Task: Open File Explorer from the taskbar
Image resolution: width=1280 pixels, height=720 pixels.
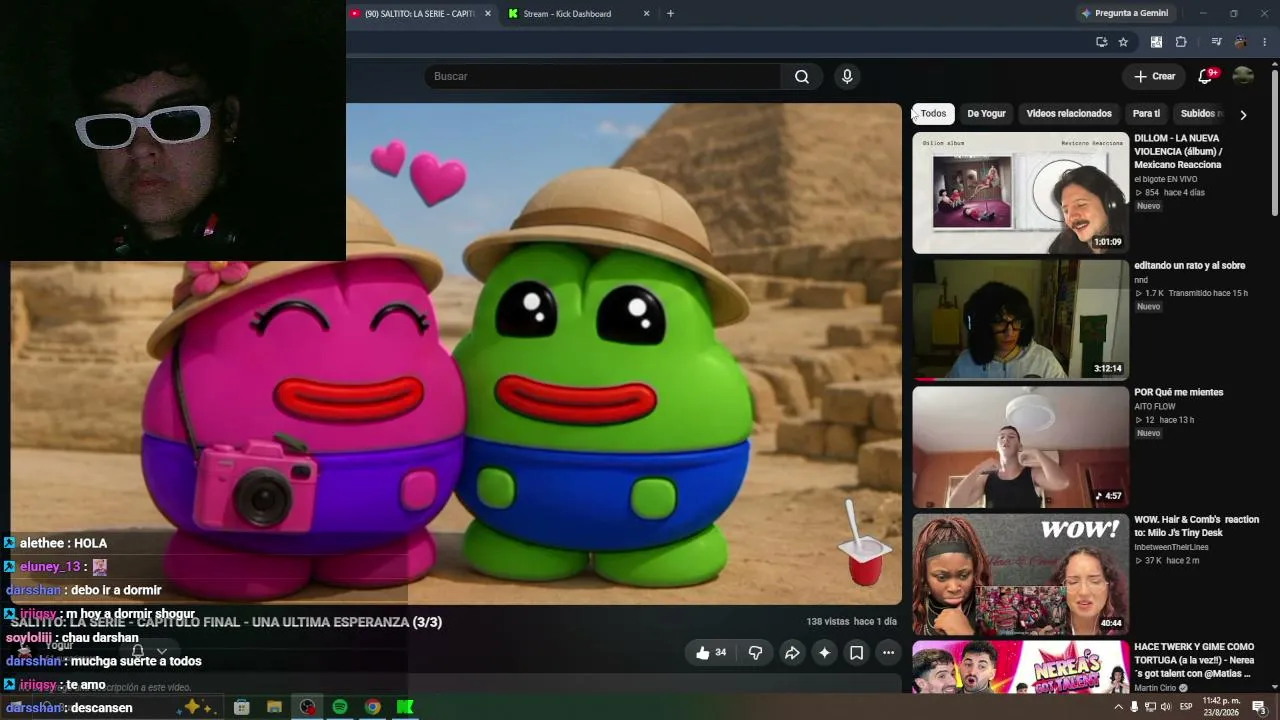Action: 274,707
